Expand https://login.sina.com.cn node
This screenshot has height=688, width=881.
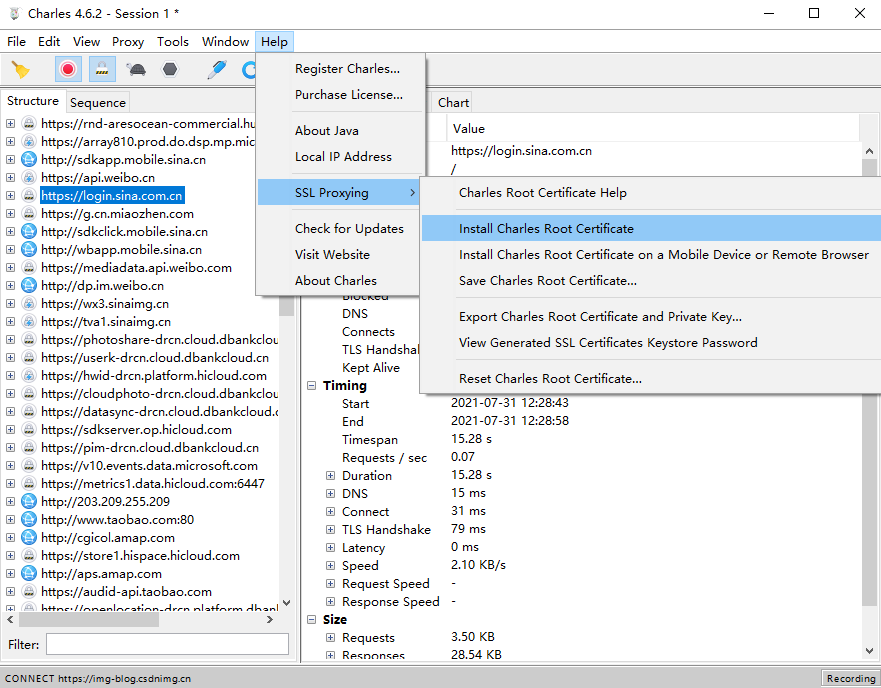click(x=11, y=196)
